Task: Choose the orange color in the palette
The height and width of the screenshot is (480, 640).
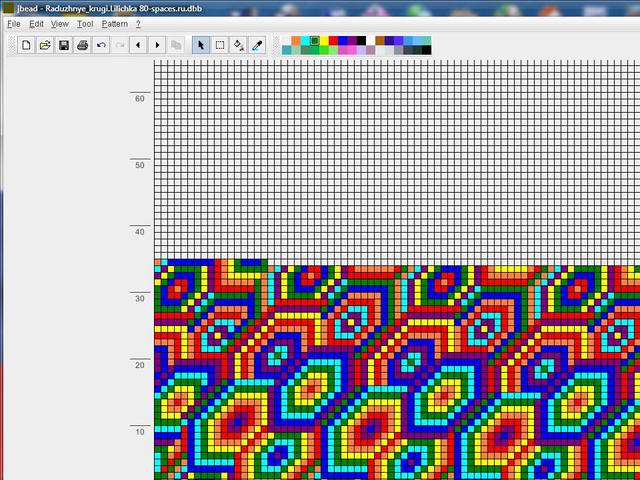Action: click(x=294, y=41)
